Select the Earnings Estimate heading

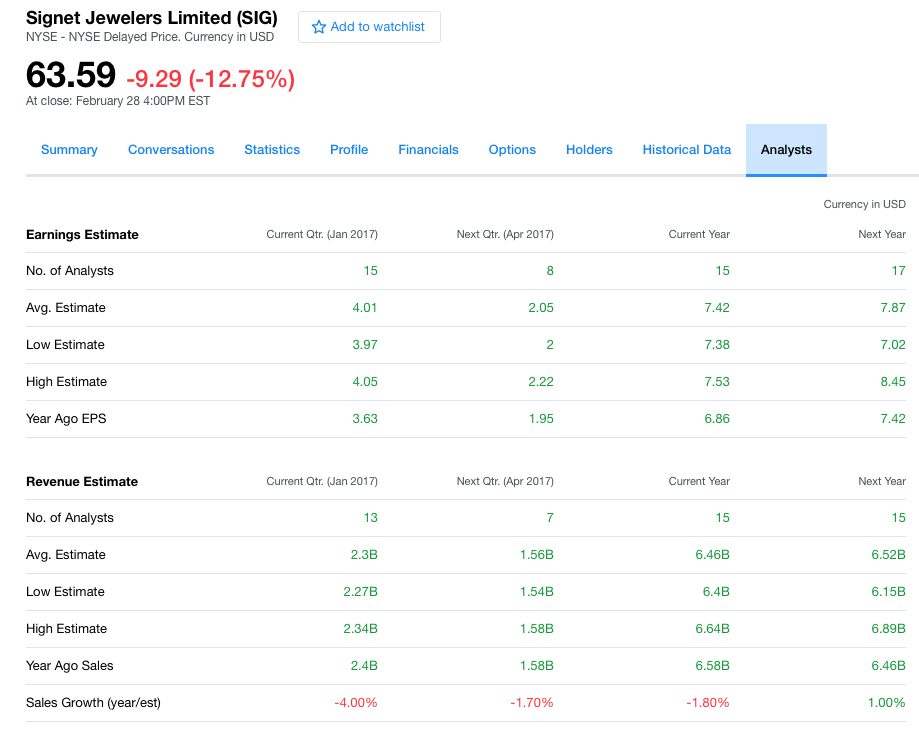(x=82, y=234)
